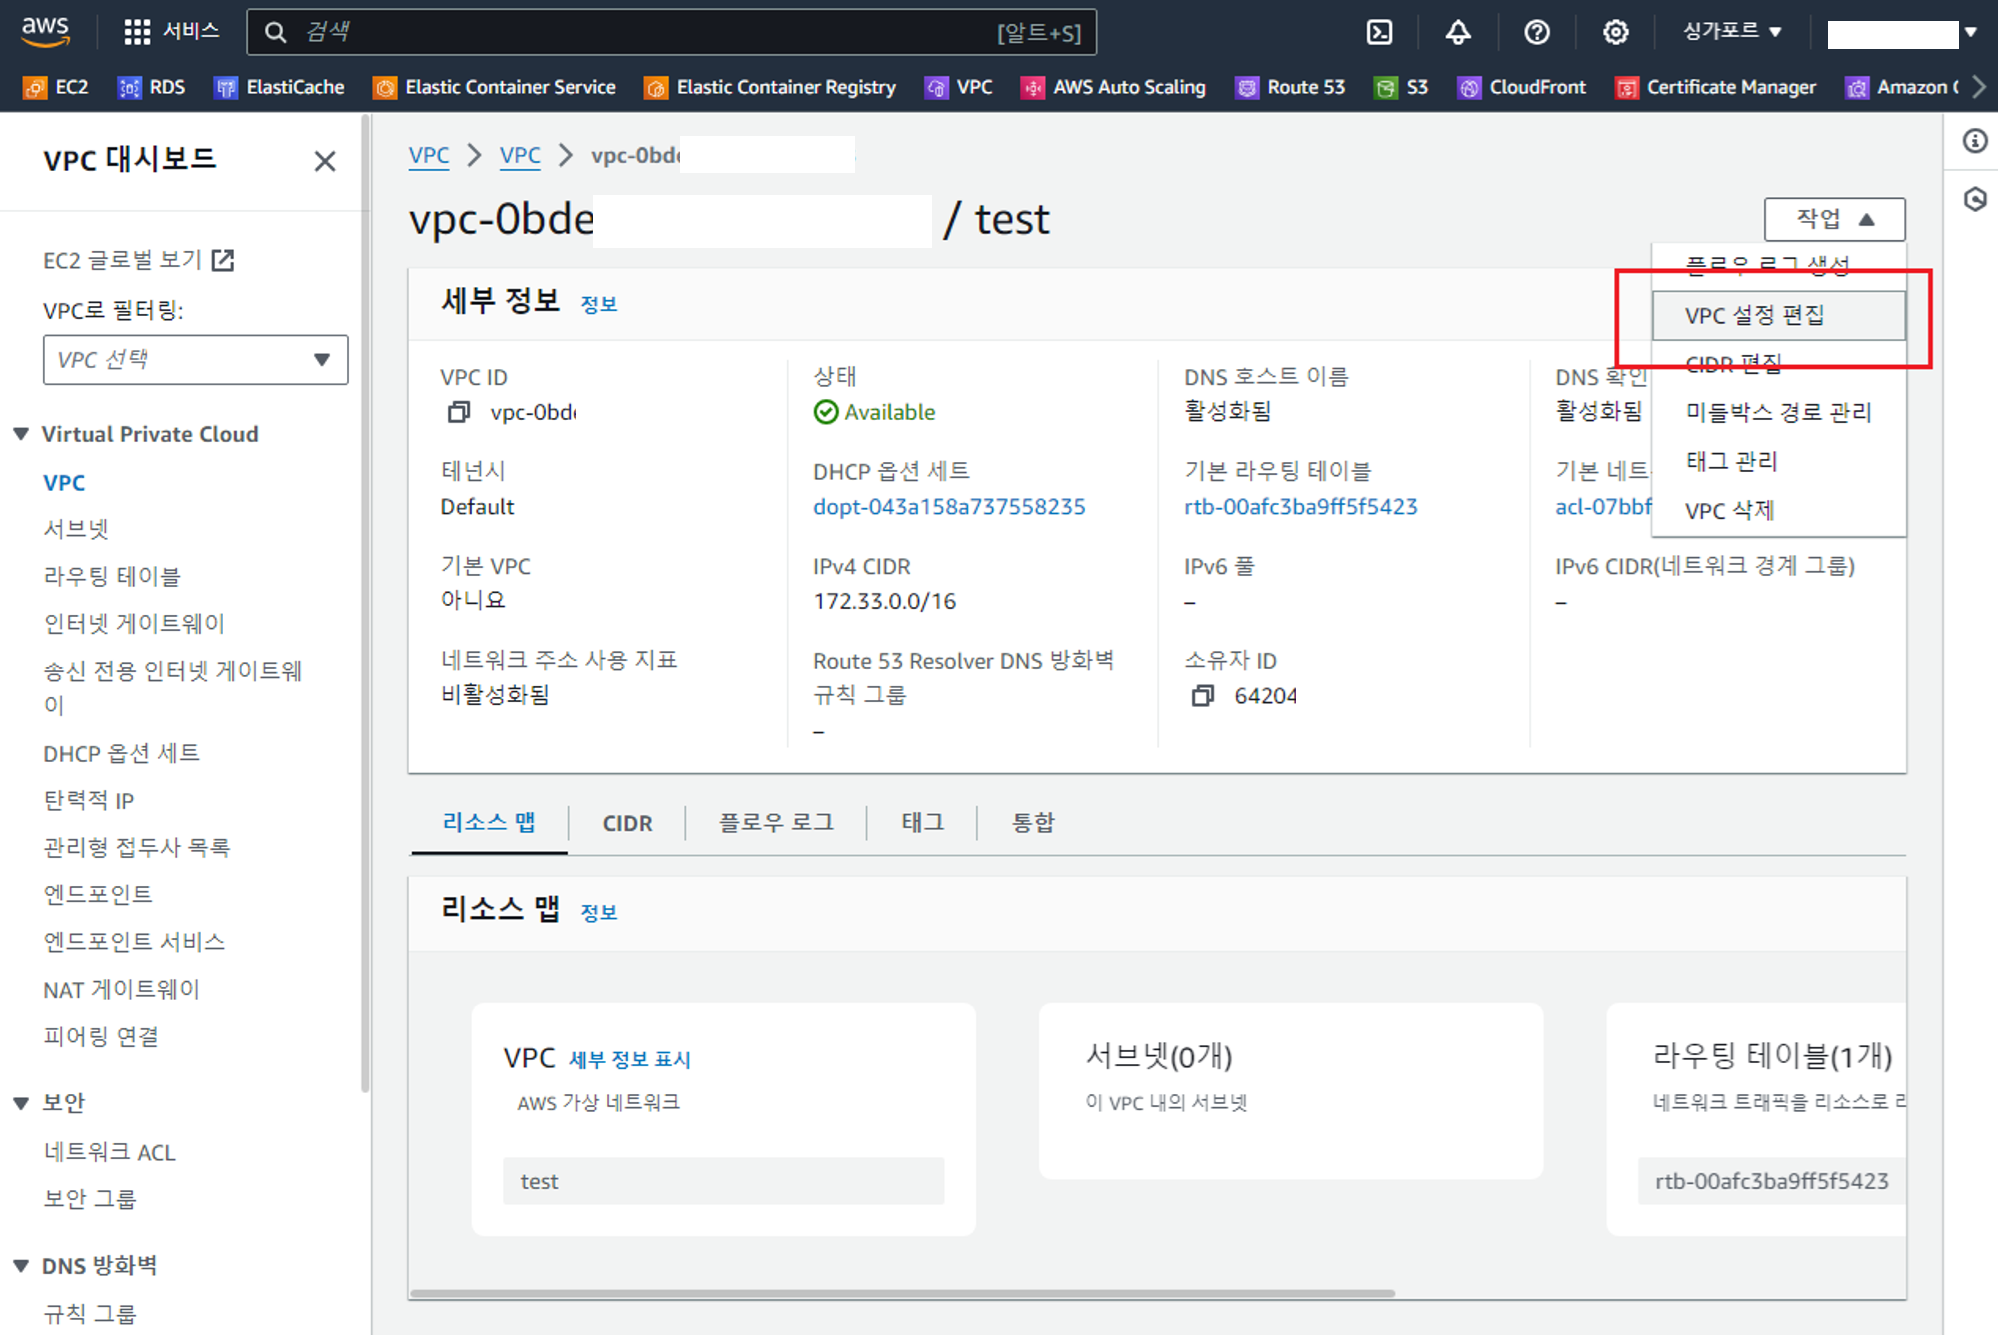
Task: Open the VPC 선택 filter dropdown
Action: [x=195, y=360]
